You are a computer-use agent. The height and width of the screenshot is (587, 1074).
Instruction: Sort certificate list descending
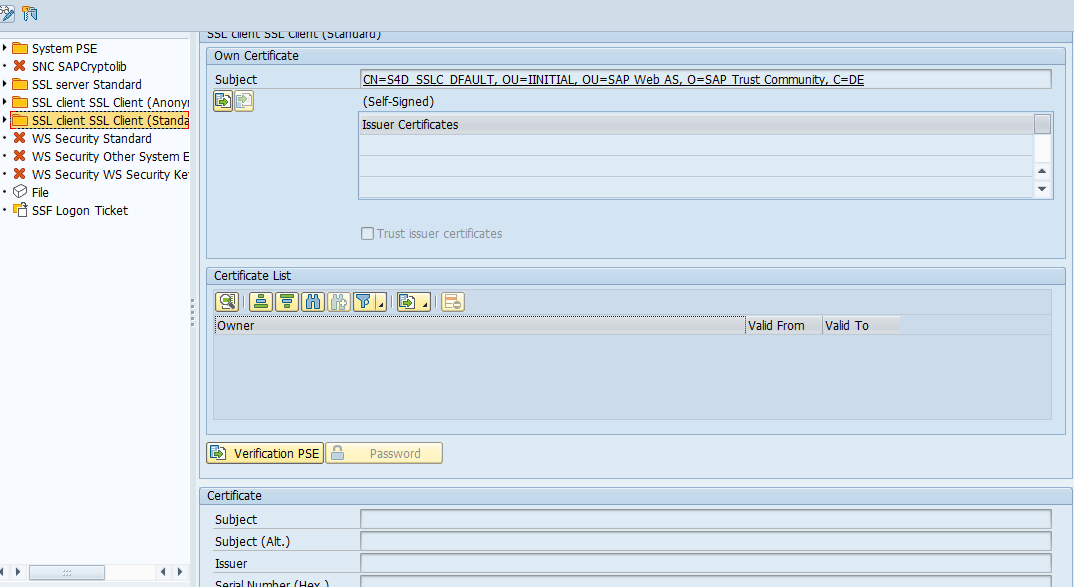[287, 301]
